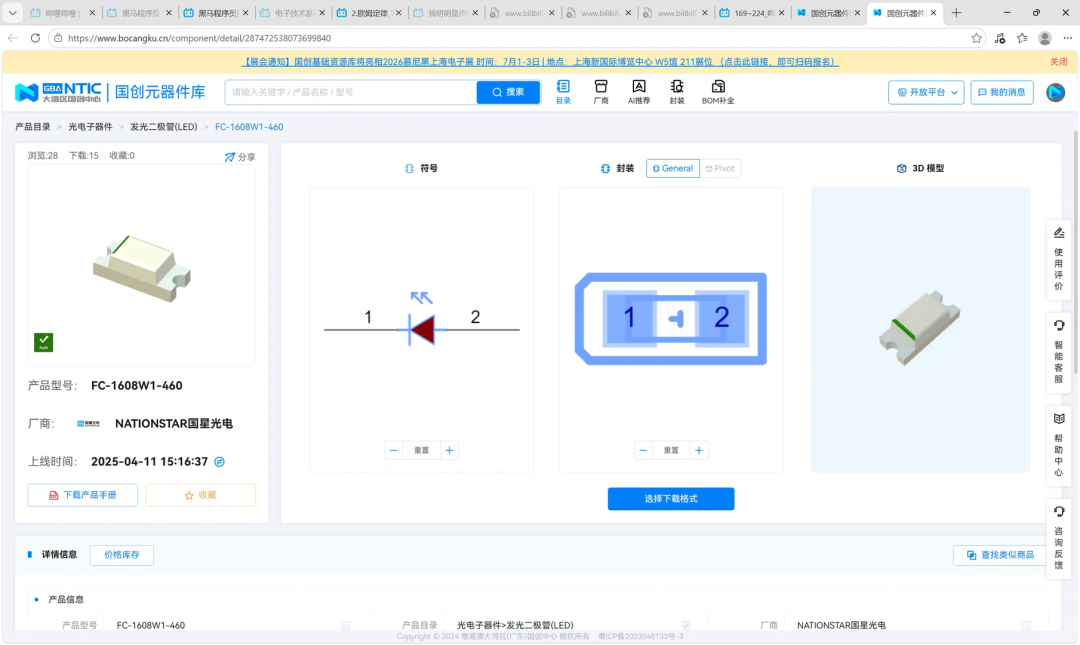This screenshot has height=645, width=1080.
Task: Zoom in the symbol preview with plus
Action: click(x=449, y=450)
